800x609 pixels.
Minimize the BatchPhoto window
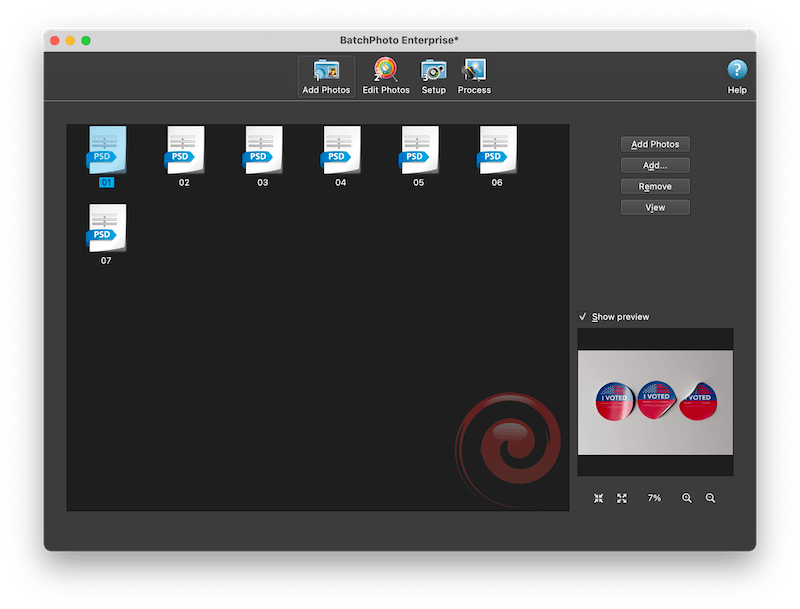pos(70,40)
